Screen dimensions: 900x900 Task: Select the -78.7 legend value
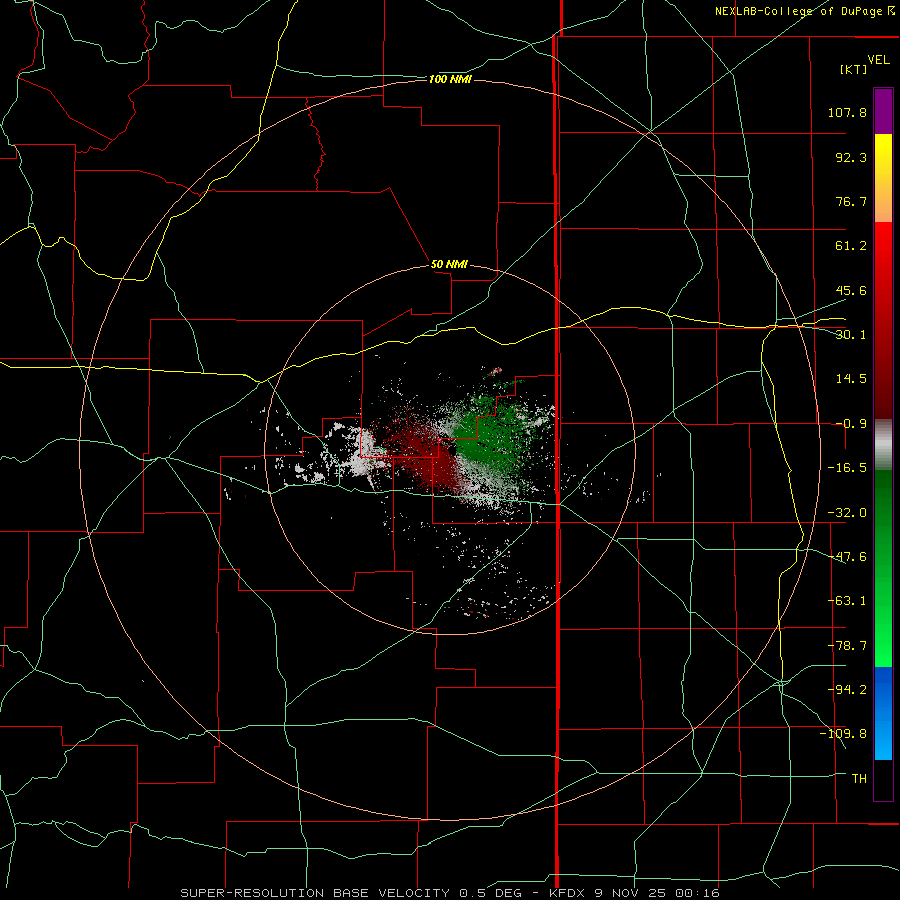pos(847,646)
